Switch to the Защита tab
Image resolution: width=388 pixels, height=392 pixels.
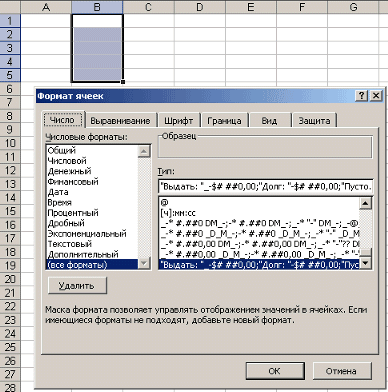[314, 121]
